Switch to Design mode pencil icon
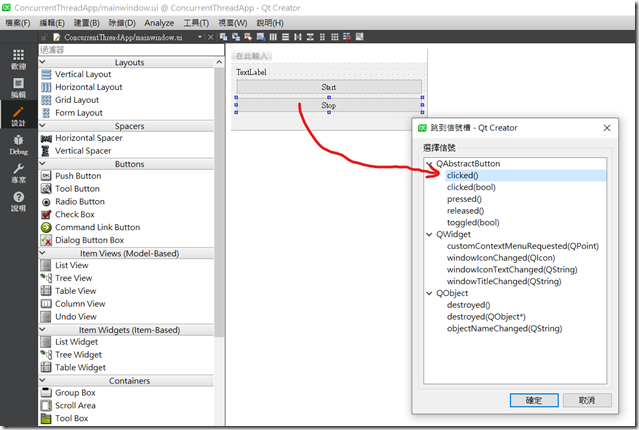Viewport: 639px width, 430px height. pos(18,117)
